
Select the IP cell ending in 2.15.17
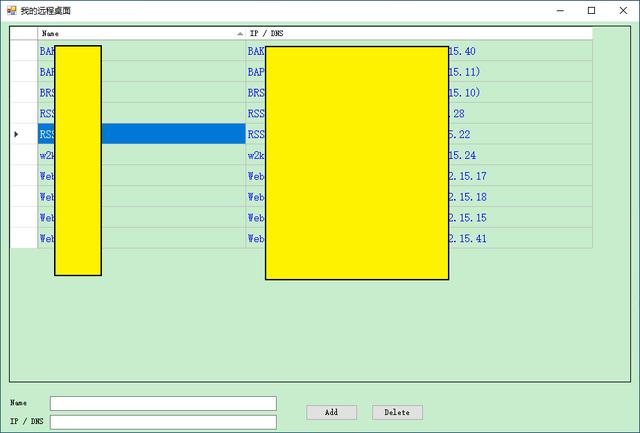click(x=419, y=176)
